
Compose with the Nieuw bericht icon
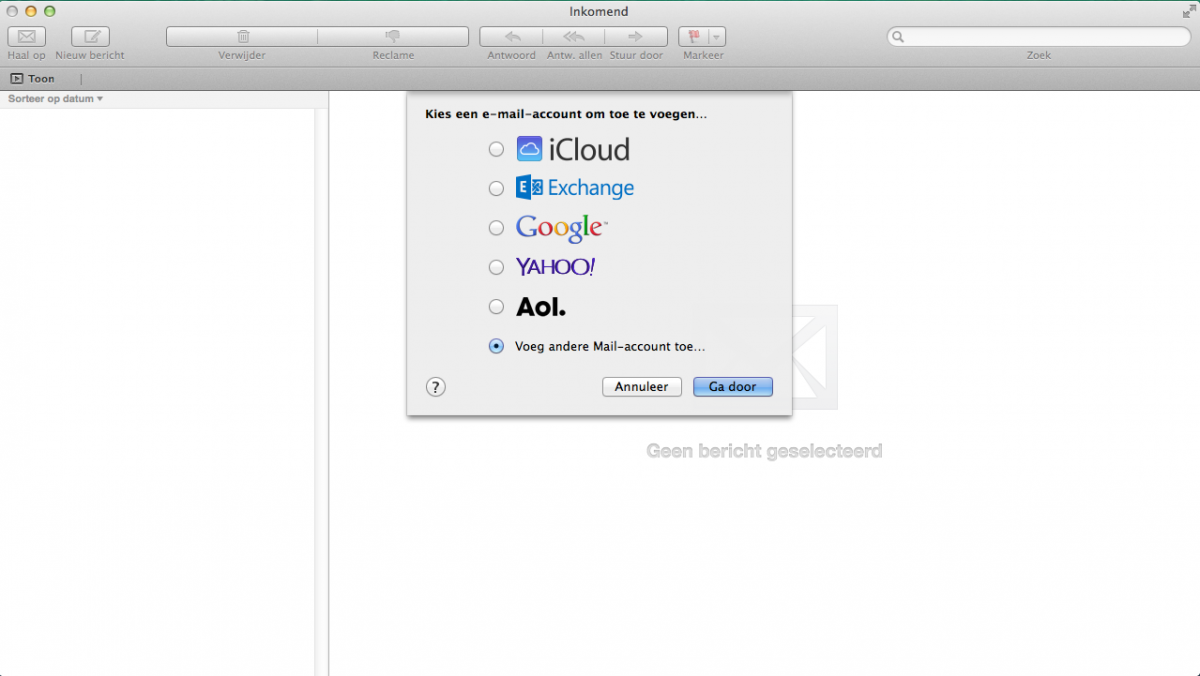pos(90,37)
